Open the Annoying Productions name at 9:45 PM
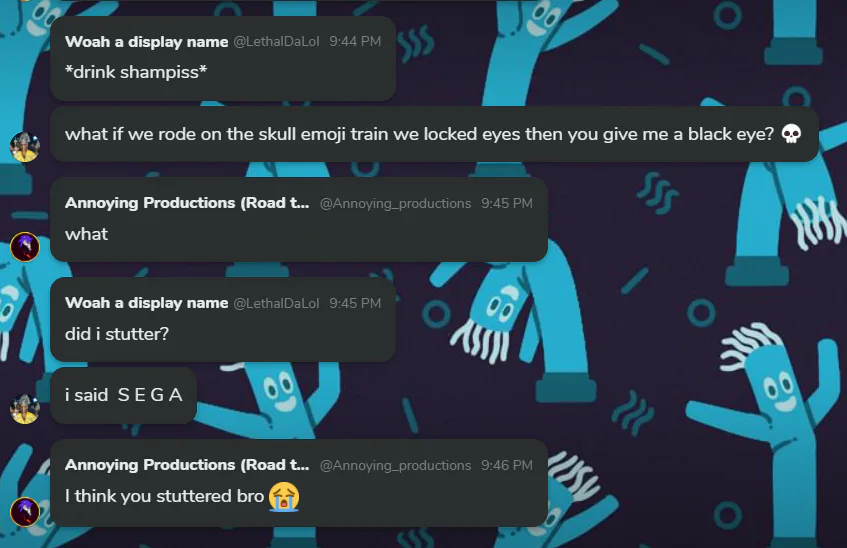 pos(187,203)
